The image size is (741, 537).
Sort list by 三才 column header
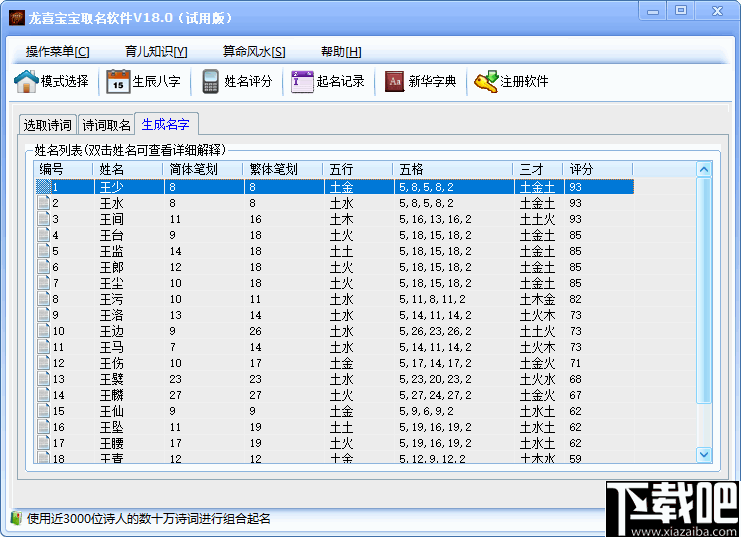coord(538,169)
